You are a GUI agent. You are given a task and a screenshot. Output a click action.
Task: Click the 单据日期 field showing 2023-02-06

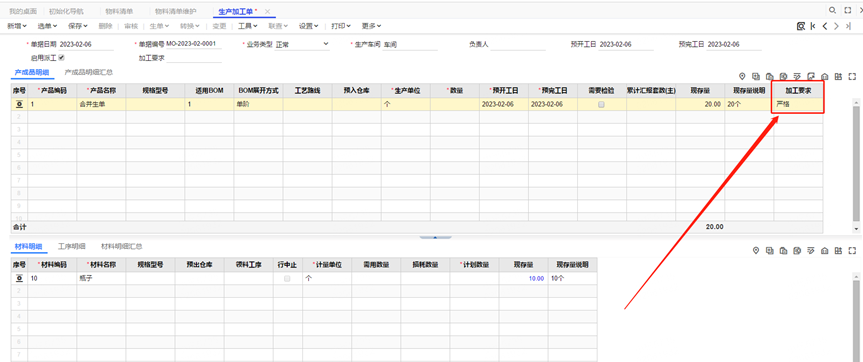point(86,44)
